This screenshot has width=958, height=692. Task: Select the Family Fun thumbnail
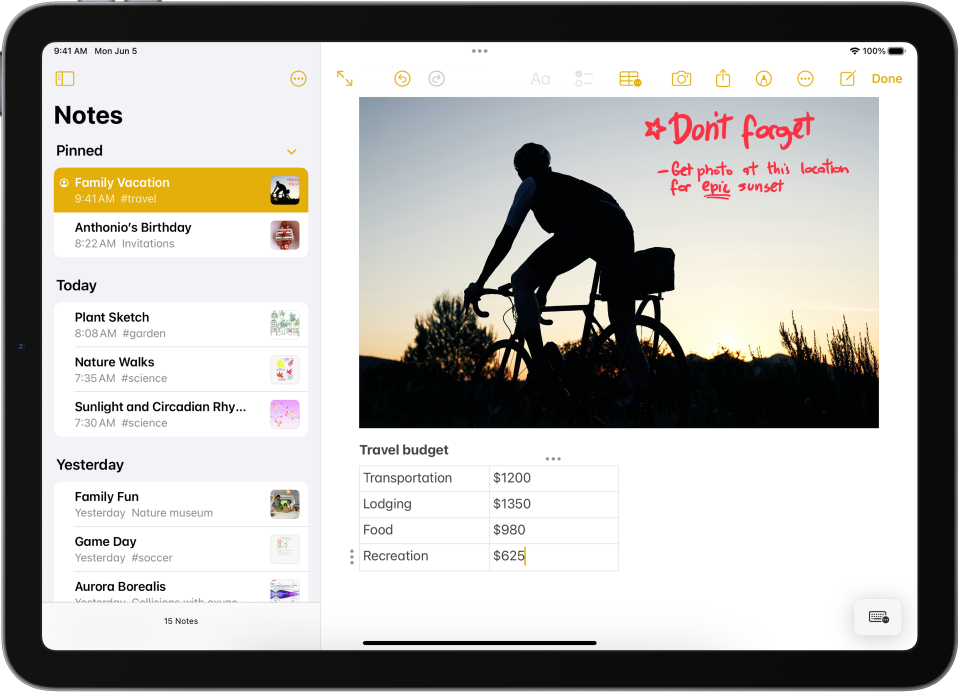click(285, 504)
